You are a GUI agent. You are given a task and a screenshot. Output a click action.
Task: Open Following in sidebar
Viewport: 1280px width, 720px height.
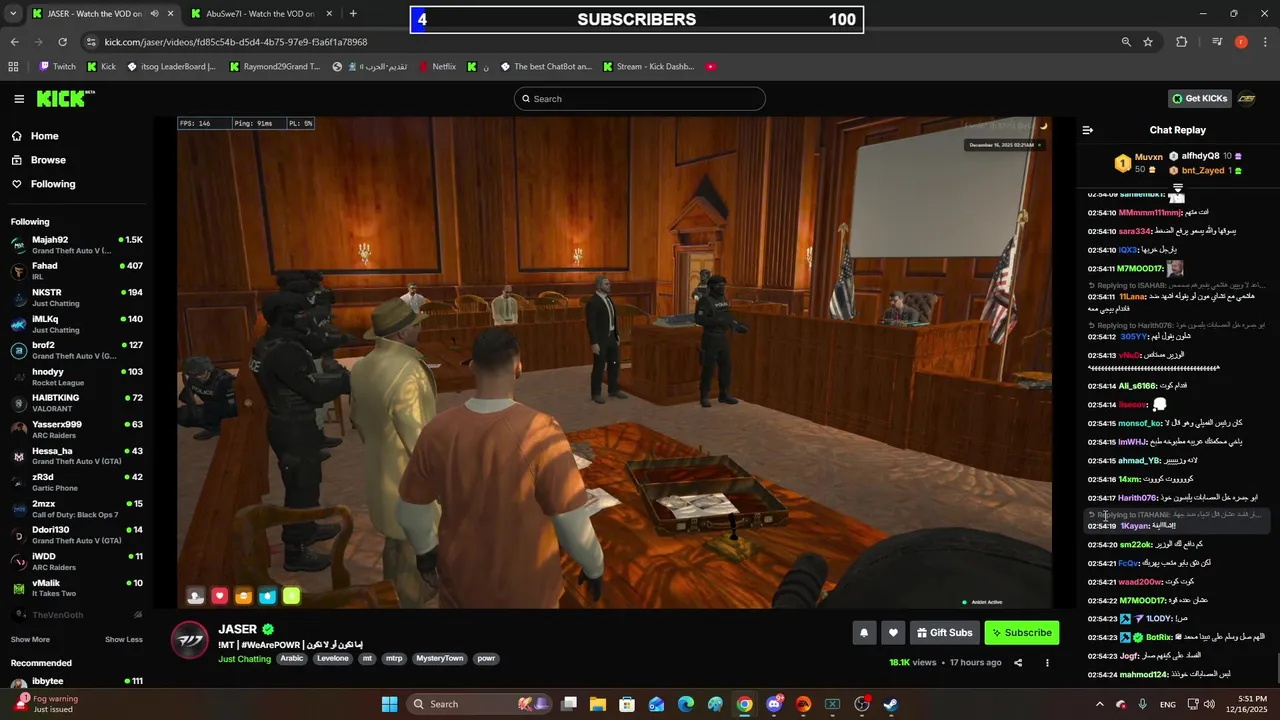(x=43, y=184)
